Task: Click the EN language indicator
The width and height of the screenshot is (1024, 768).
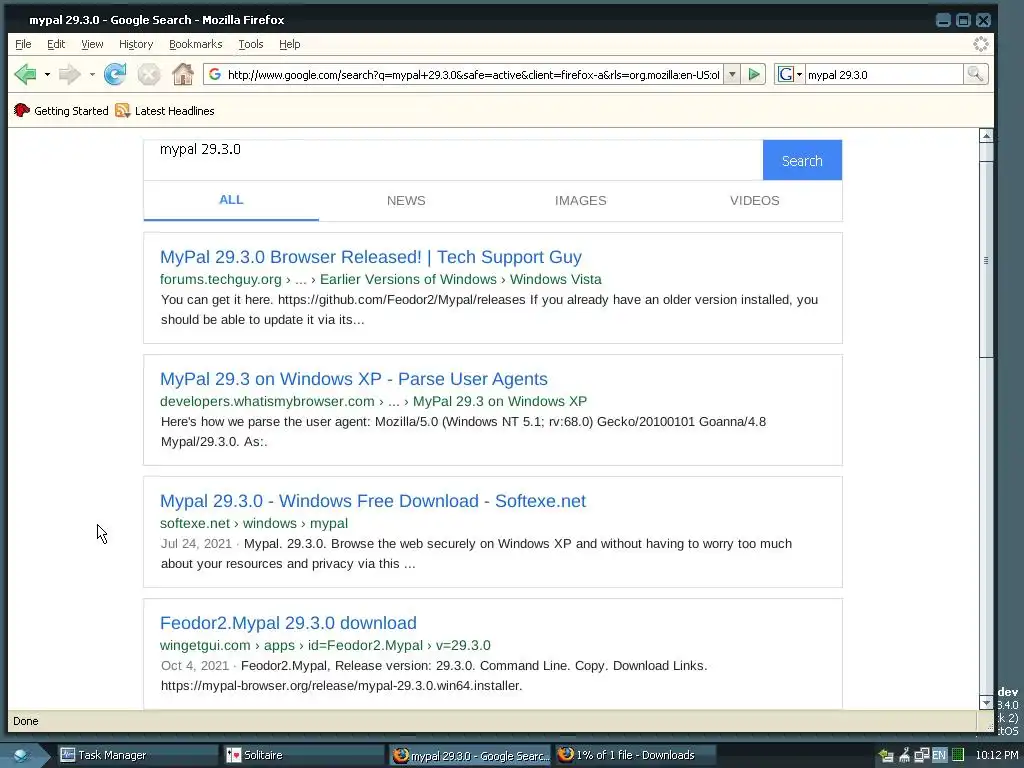Action: click(x=939, y=756)
